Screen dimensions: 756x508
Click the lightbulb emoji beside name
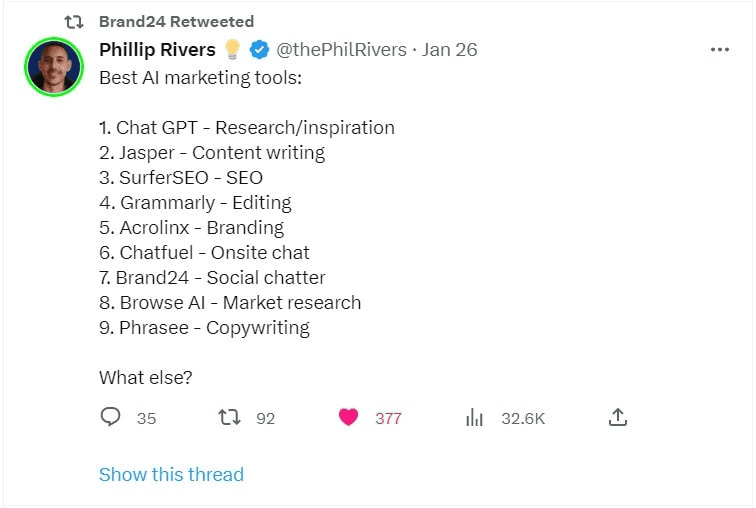[x=232, y=49]
